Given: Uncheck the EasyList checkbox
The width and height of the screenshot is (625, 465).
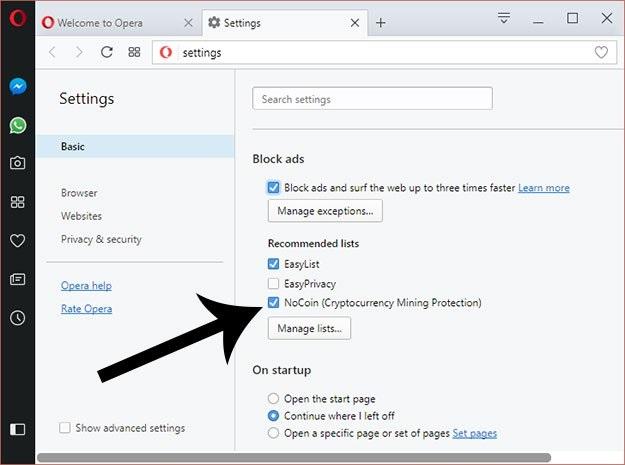Looking at the screenshot, I should point(274,265).
